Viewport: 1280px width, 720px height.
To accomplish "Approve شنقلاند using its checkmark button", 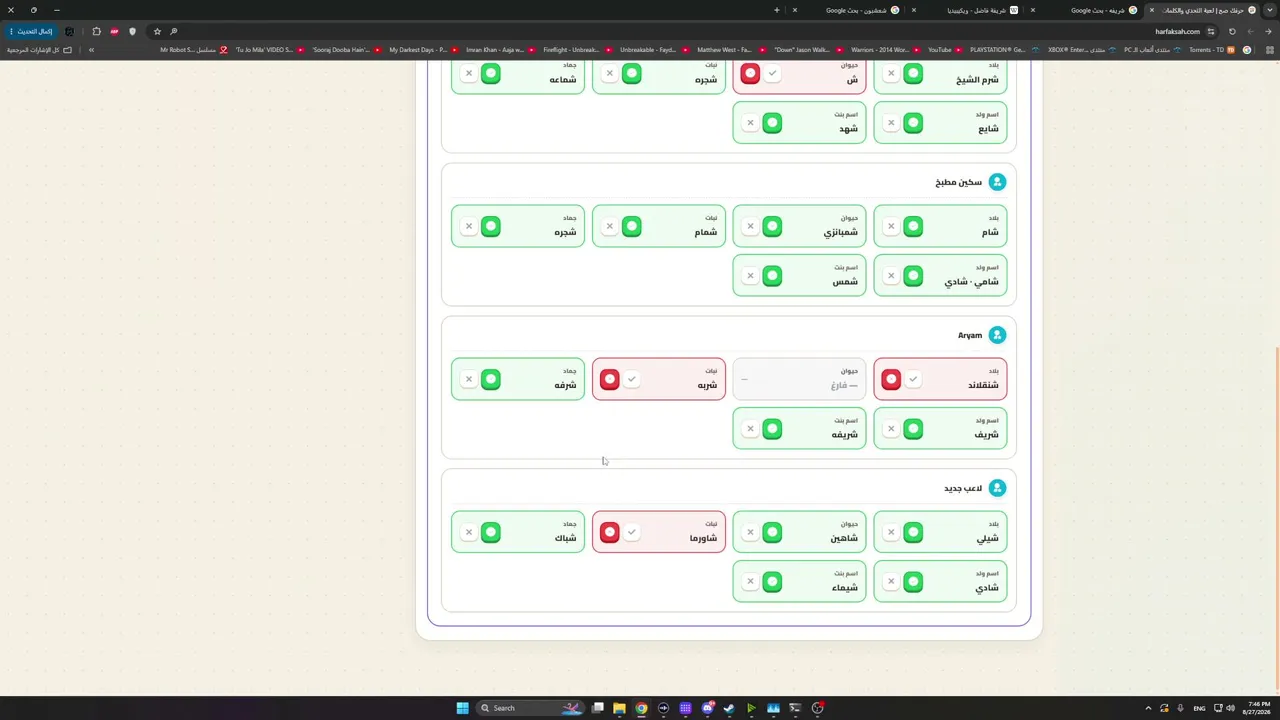I will (913, 379).
